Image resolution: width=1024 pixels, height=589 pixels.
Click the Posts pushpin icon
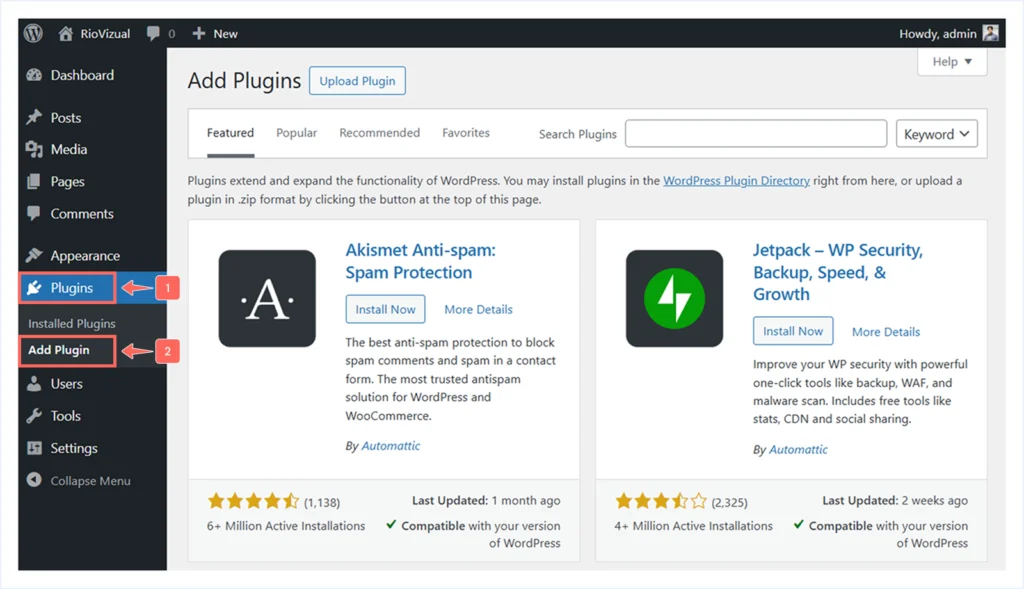(35, 117)
